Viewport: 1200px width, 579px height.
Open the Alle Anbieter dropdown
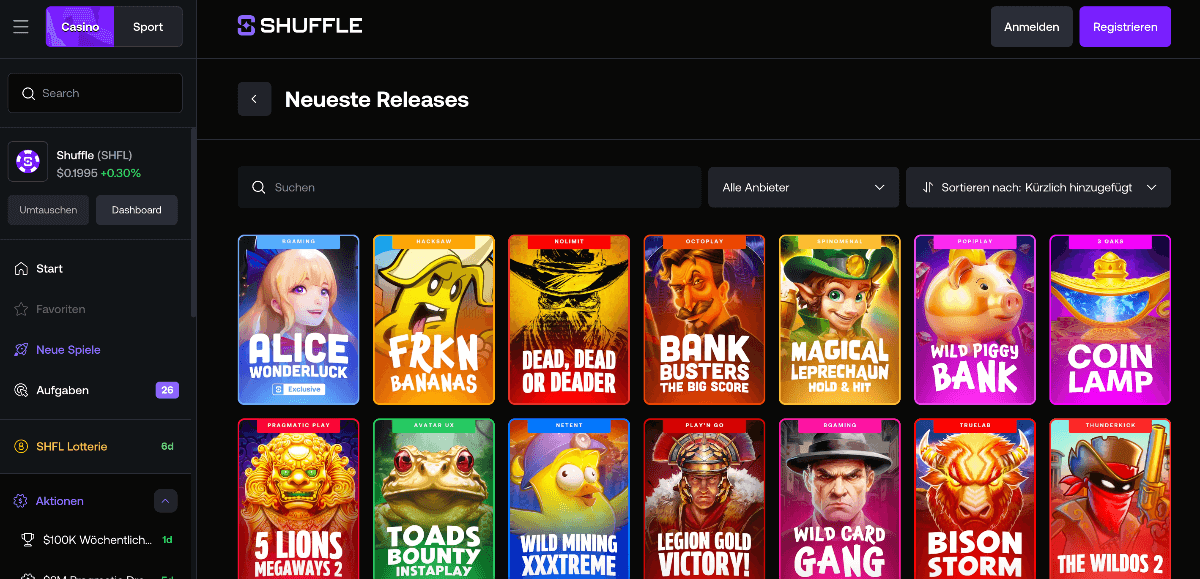point(802,187)
